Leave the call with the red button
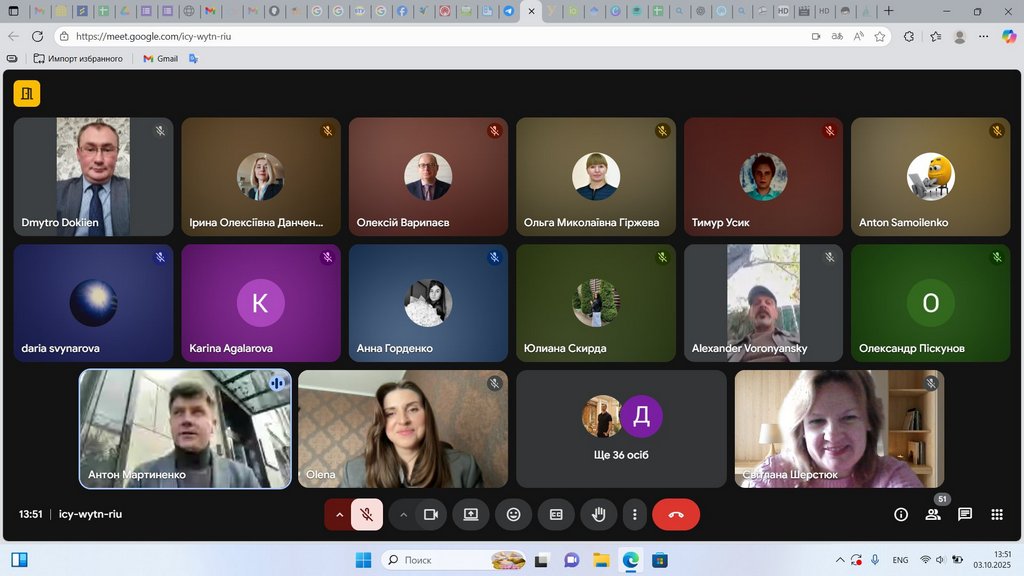The width and height of the screenshot is (1024, 576). [x=676, y=514]
